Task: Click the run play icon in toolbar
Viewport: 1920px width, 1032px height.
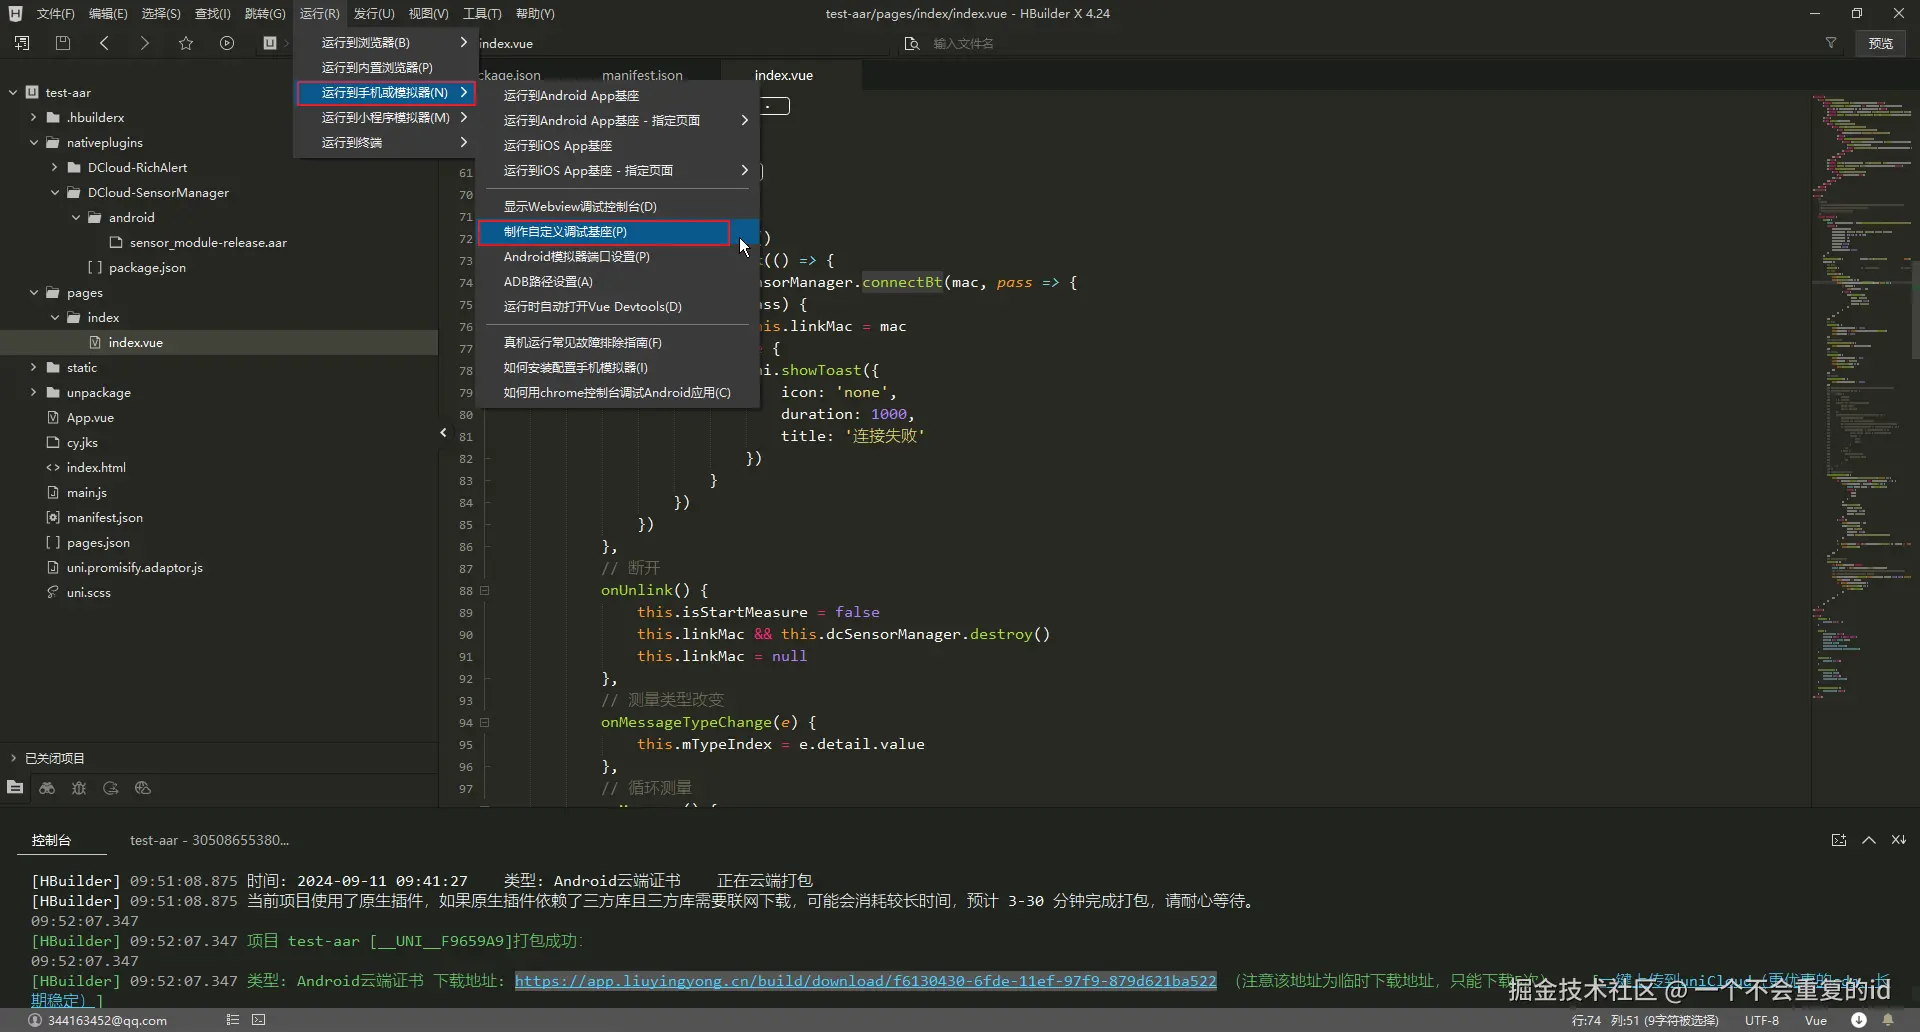Action: [227, 43]
